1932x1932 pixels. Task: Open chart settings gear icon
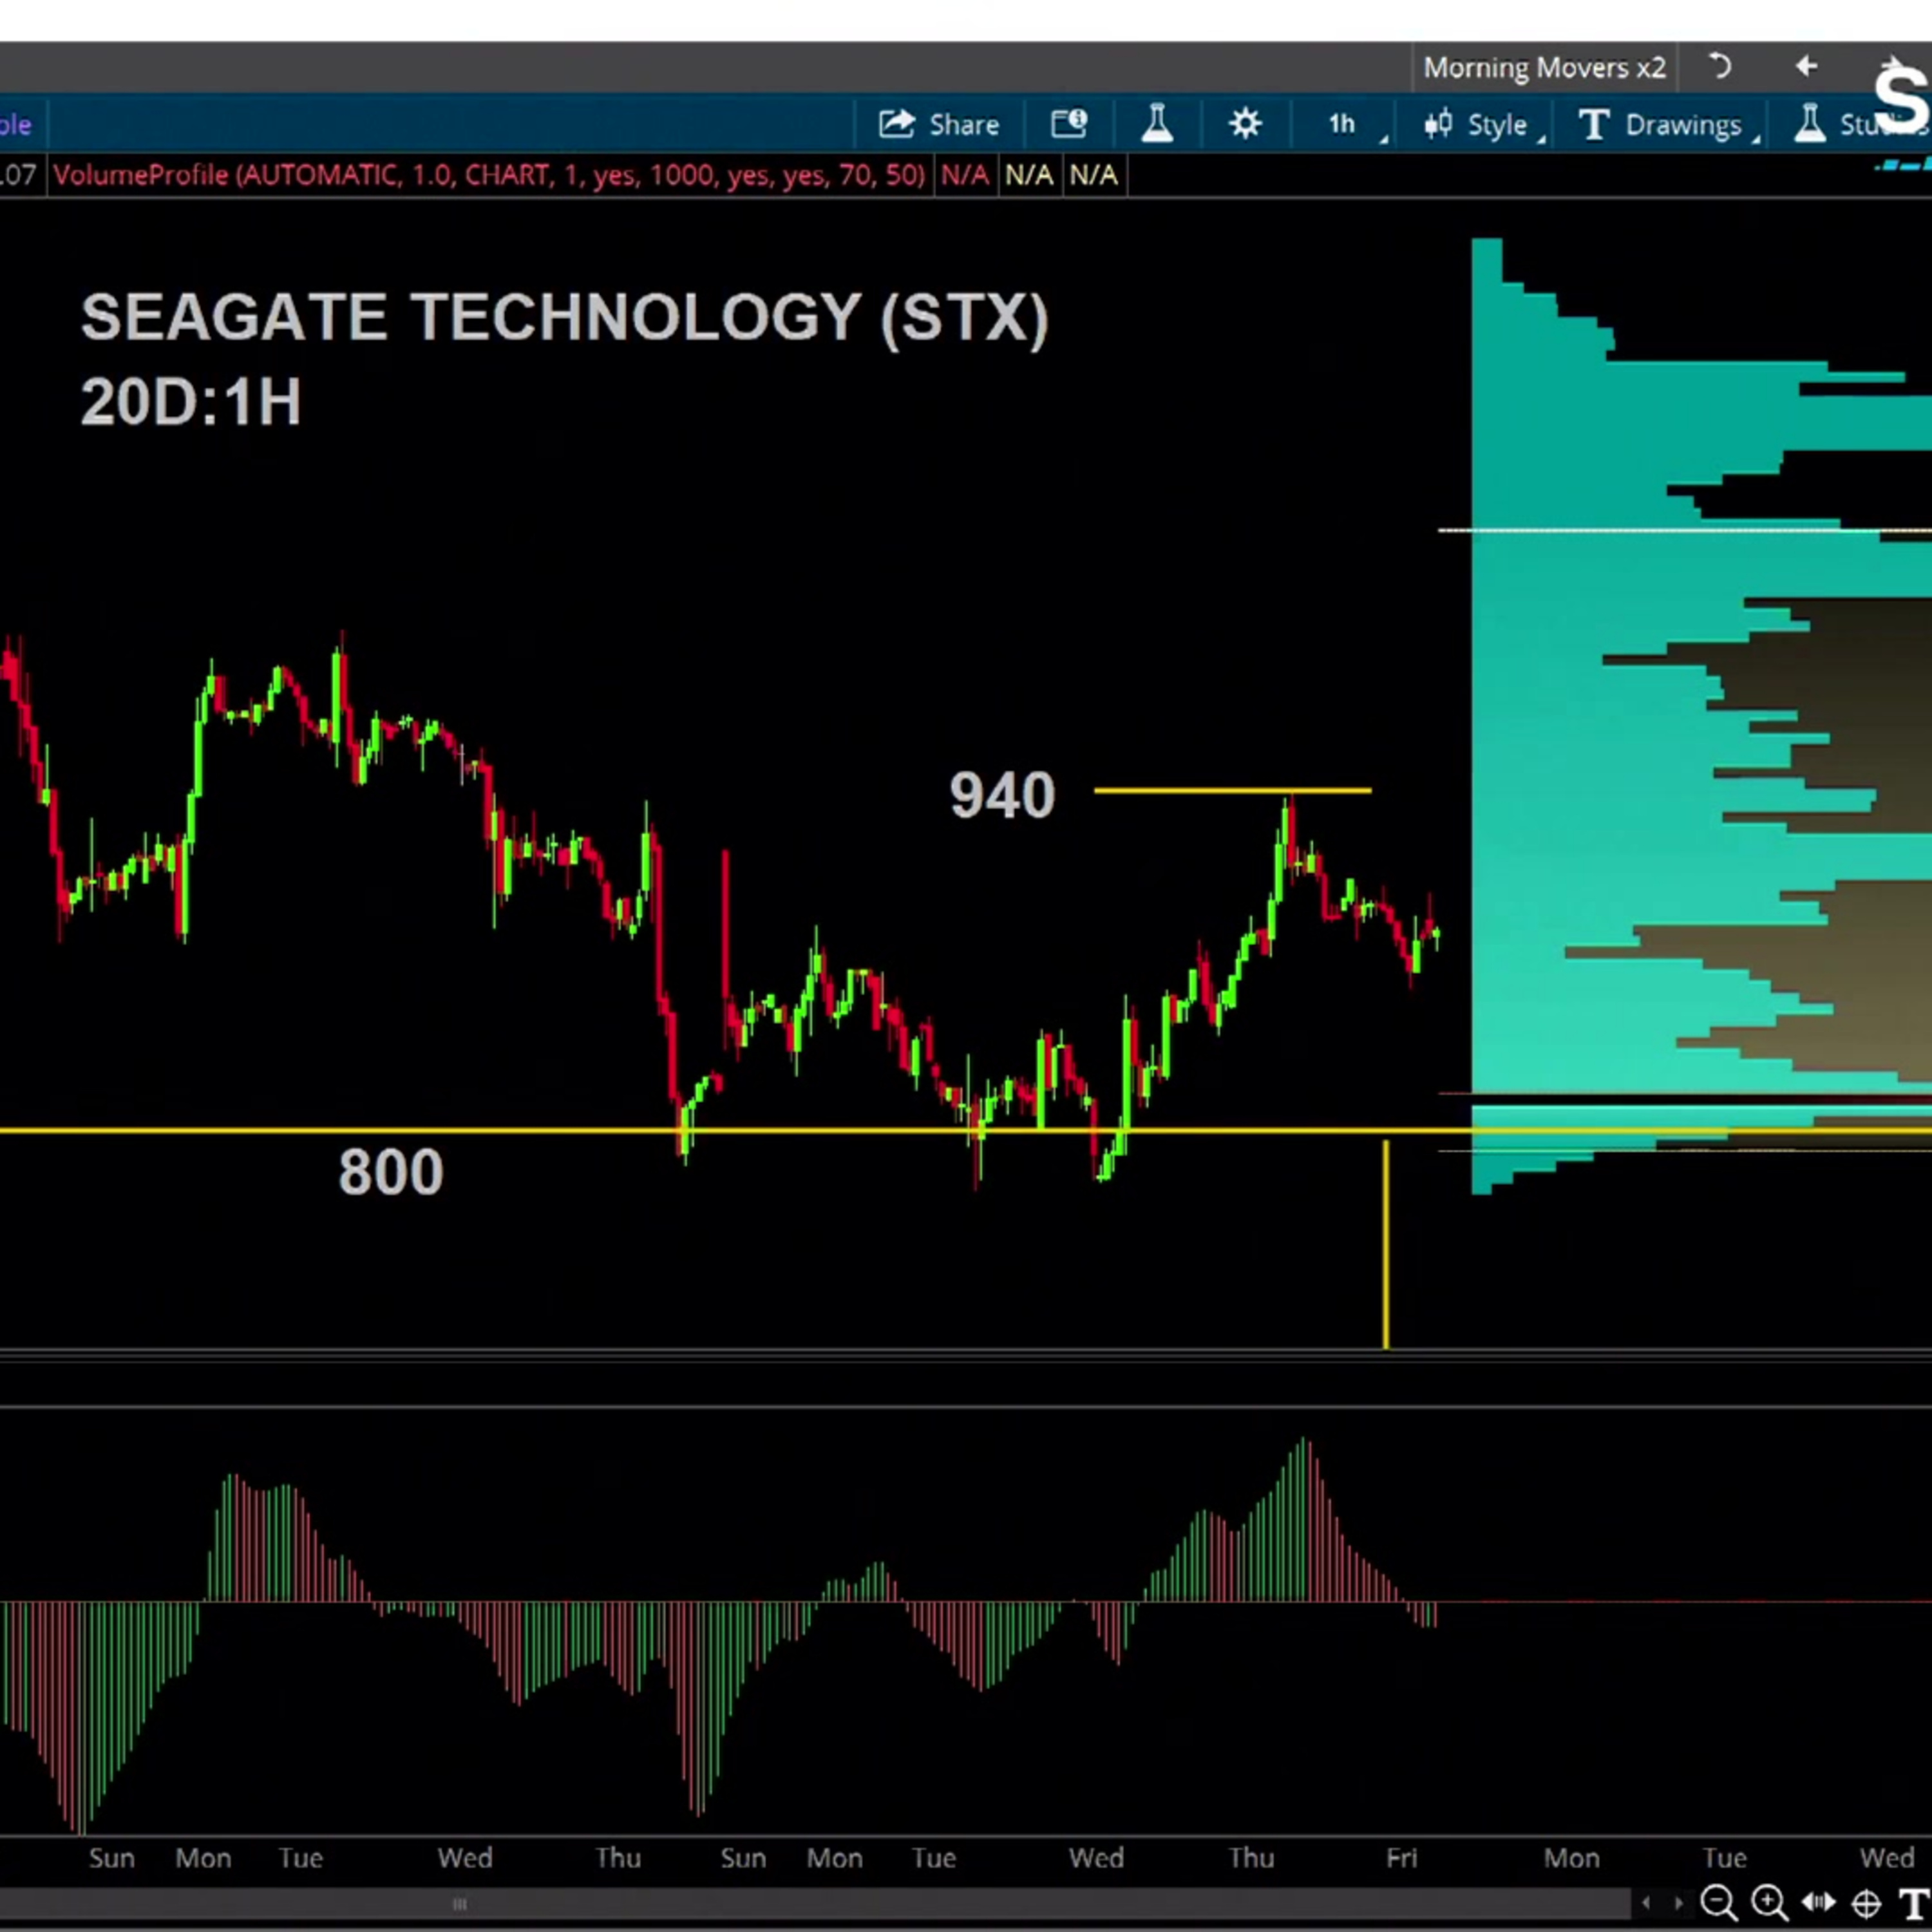1245,124
